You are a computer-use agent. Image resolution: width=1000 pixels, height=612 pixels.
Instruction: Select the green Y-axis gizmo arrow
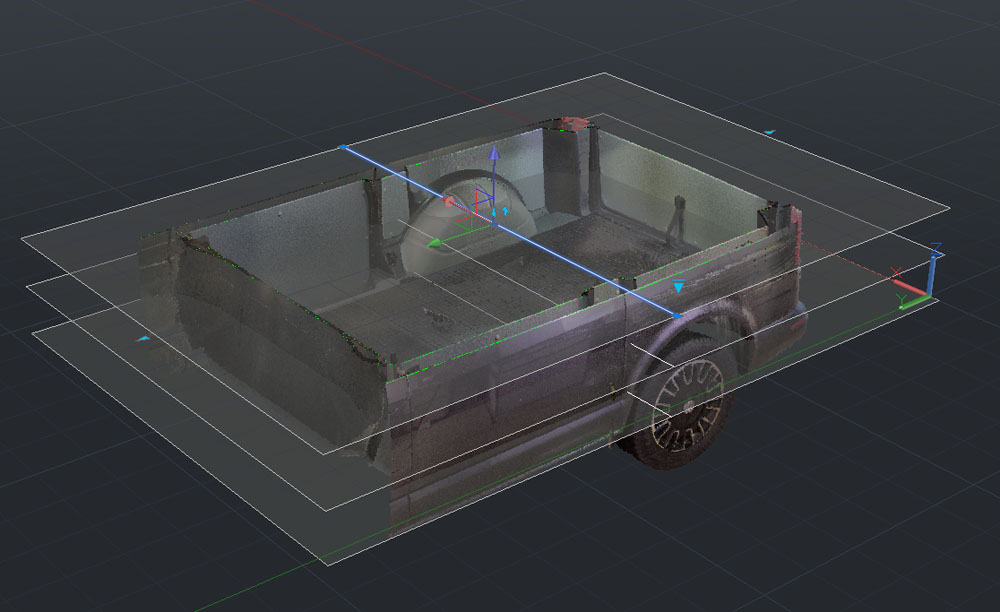434,243
